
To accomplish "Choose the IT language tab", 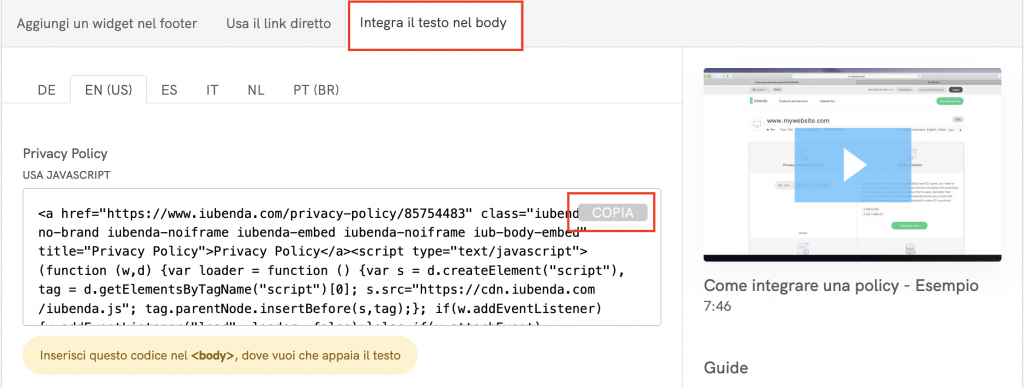I will pyautogui.click(x=212, y=90).
